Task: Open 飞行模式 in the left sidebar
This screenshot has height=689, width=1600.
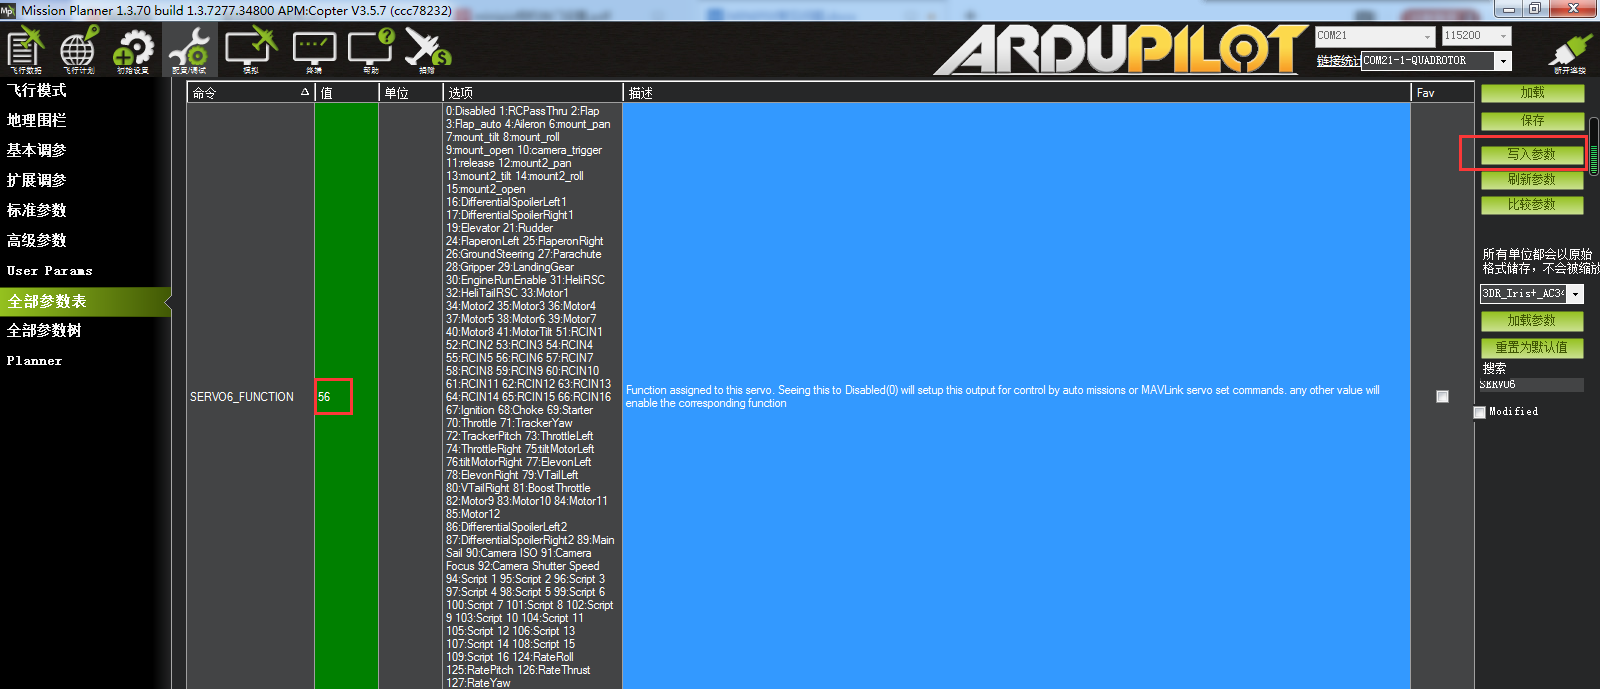Action: point(37,91)
